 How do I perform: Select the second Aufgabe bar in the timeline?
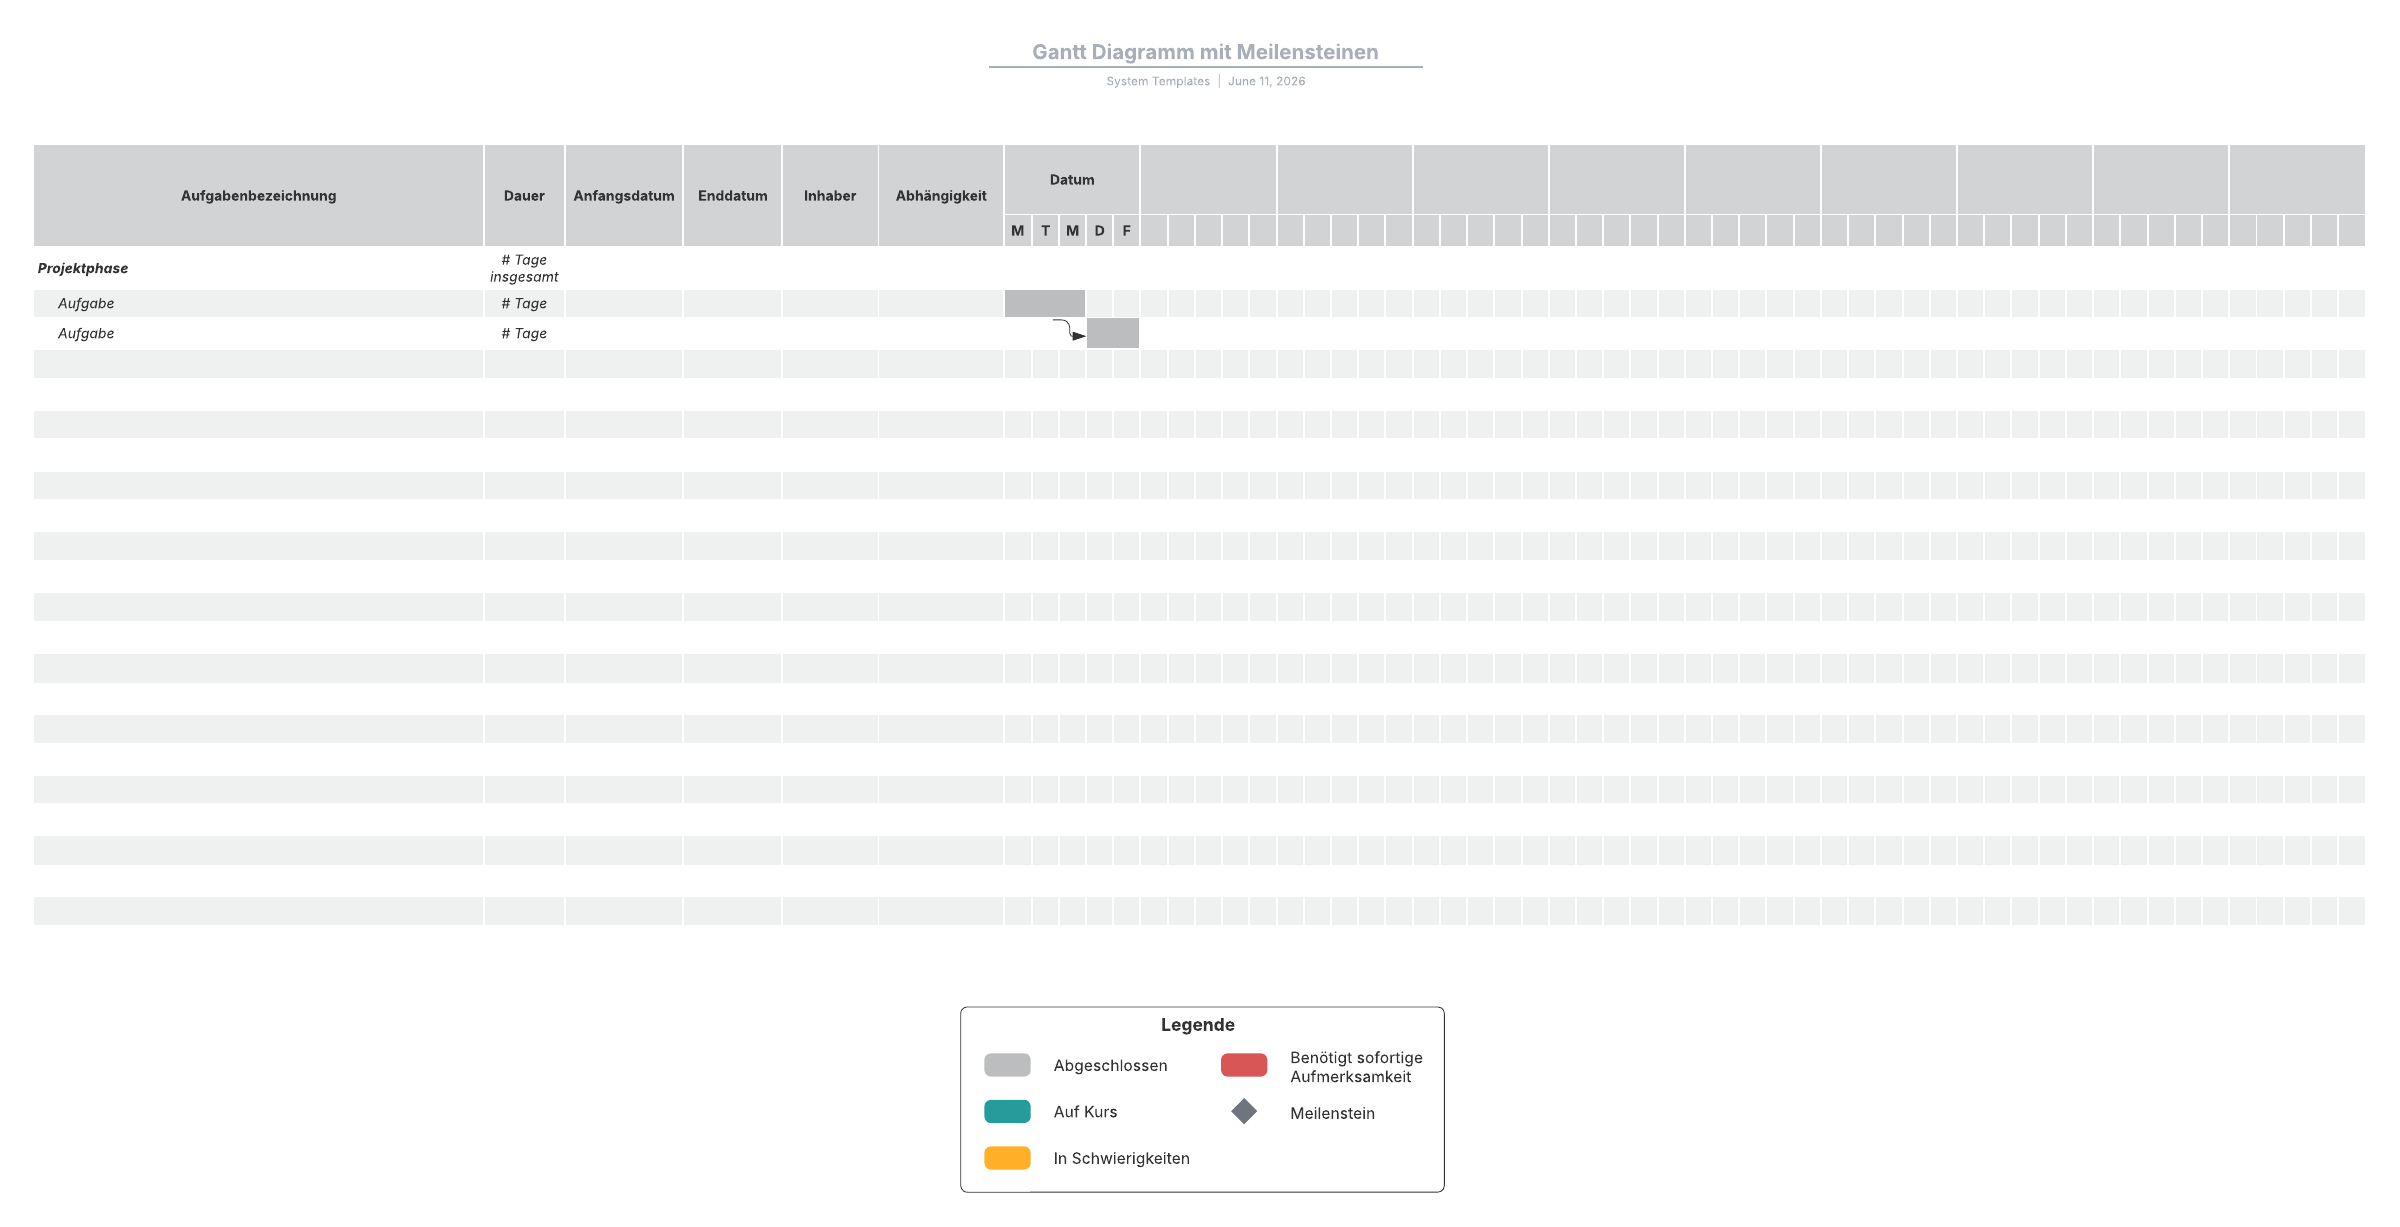(1113, 333)
